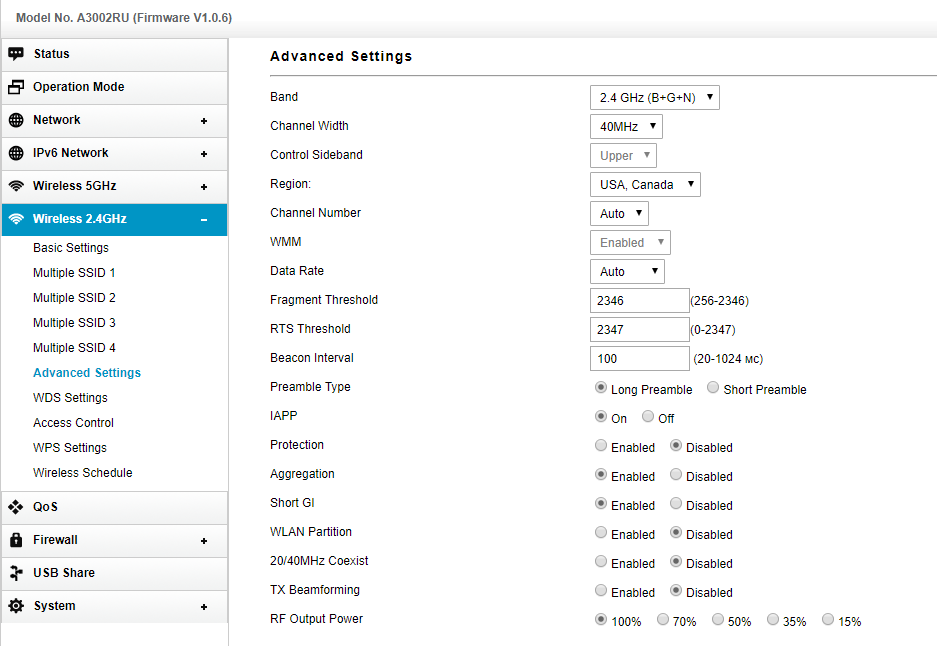Set RF Output Power to 70%
937x646 pixels.
coord(663,619)
